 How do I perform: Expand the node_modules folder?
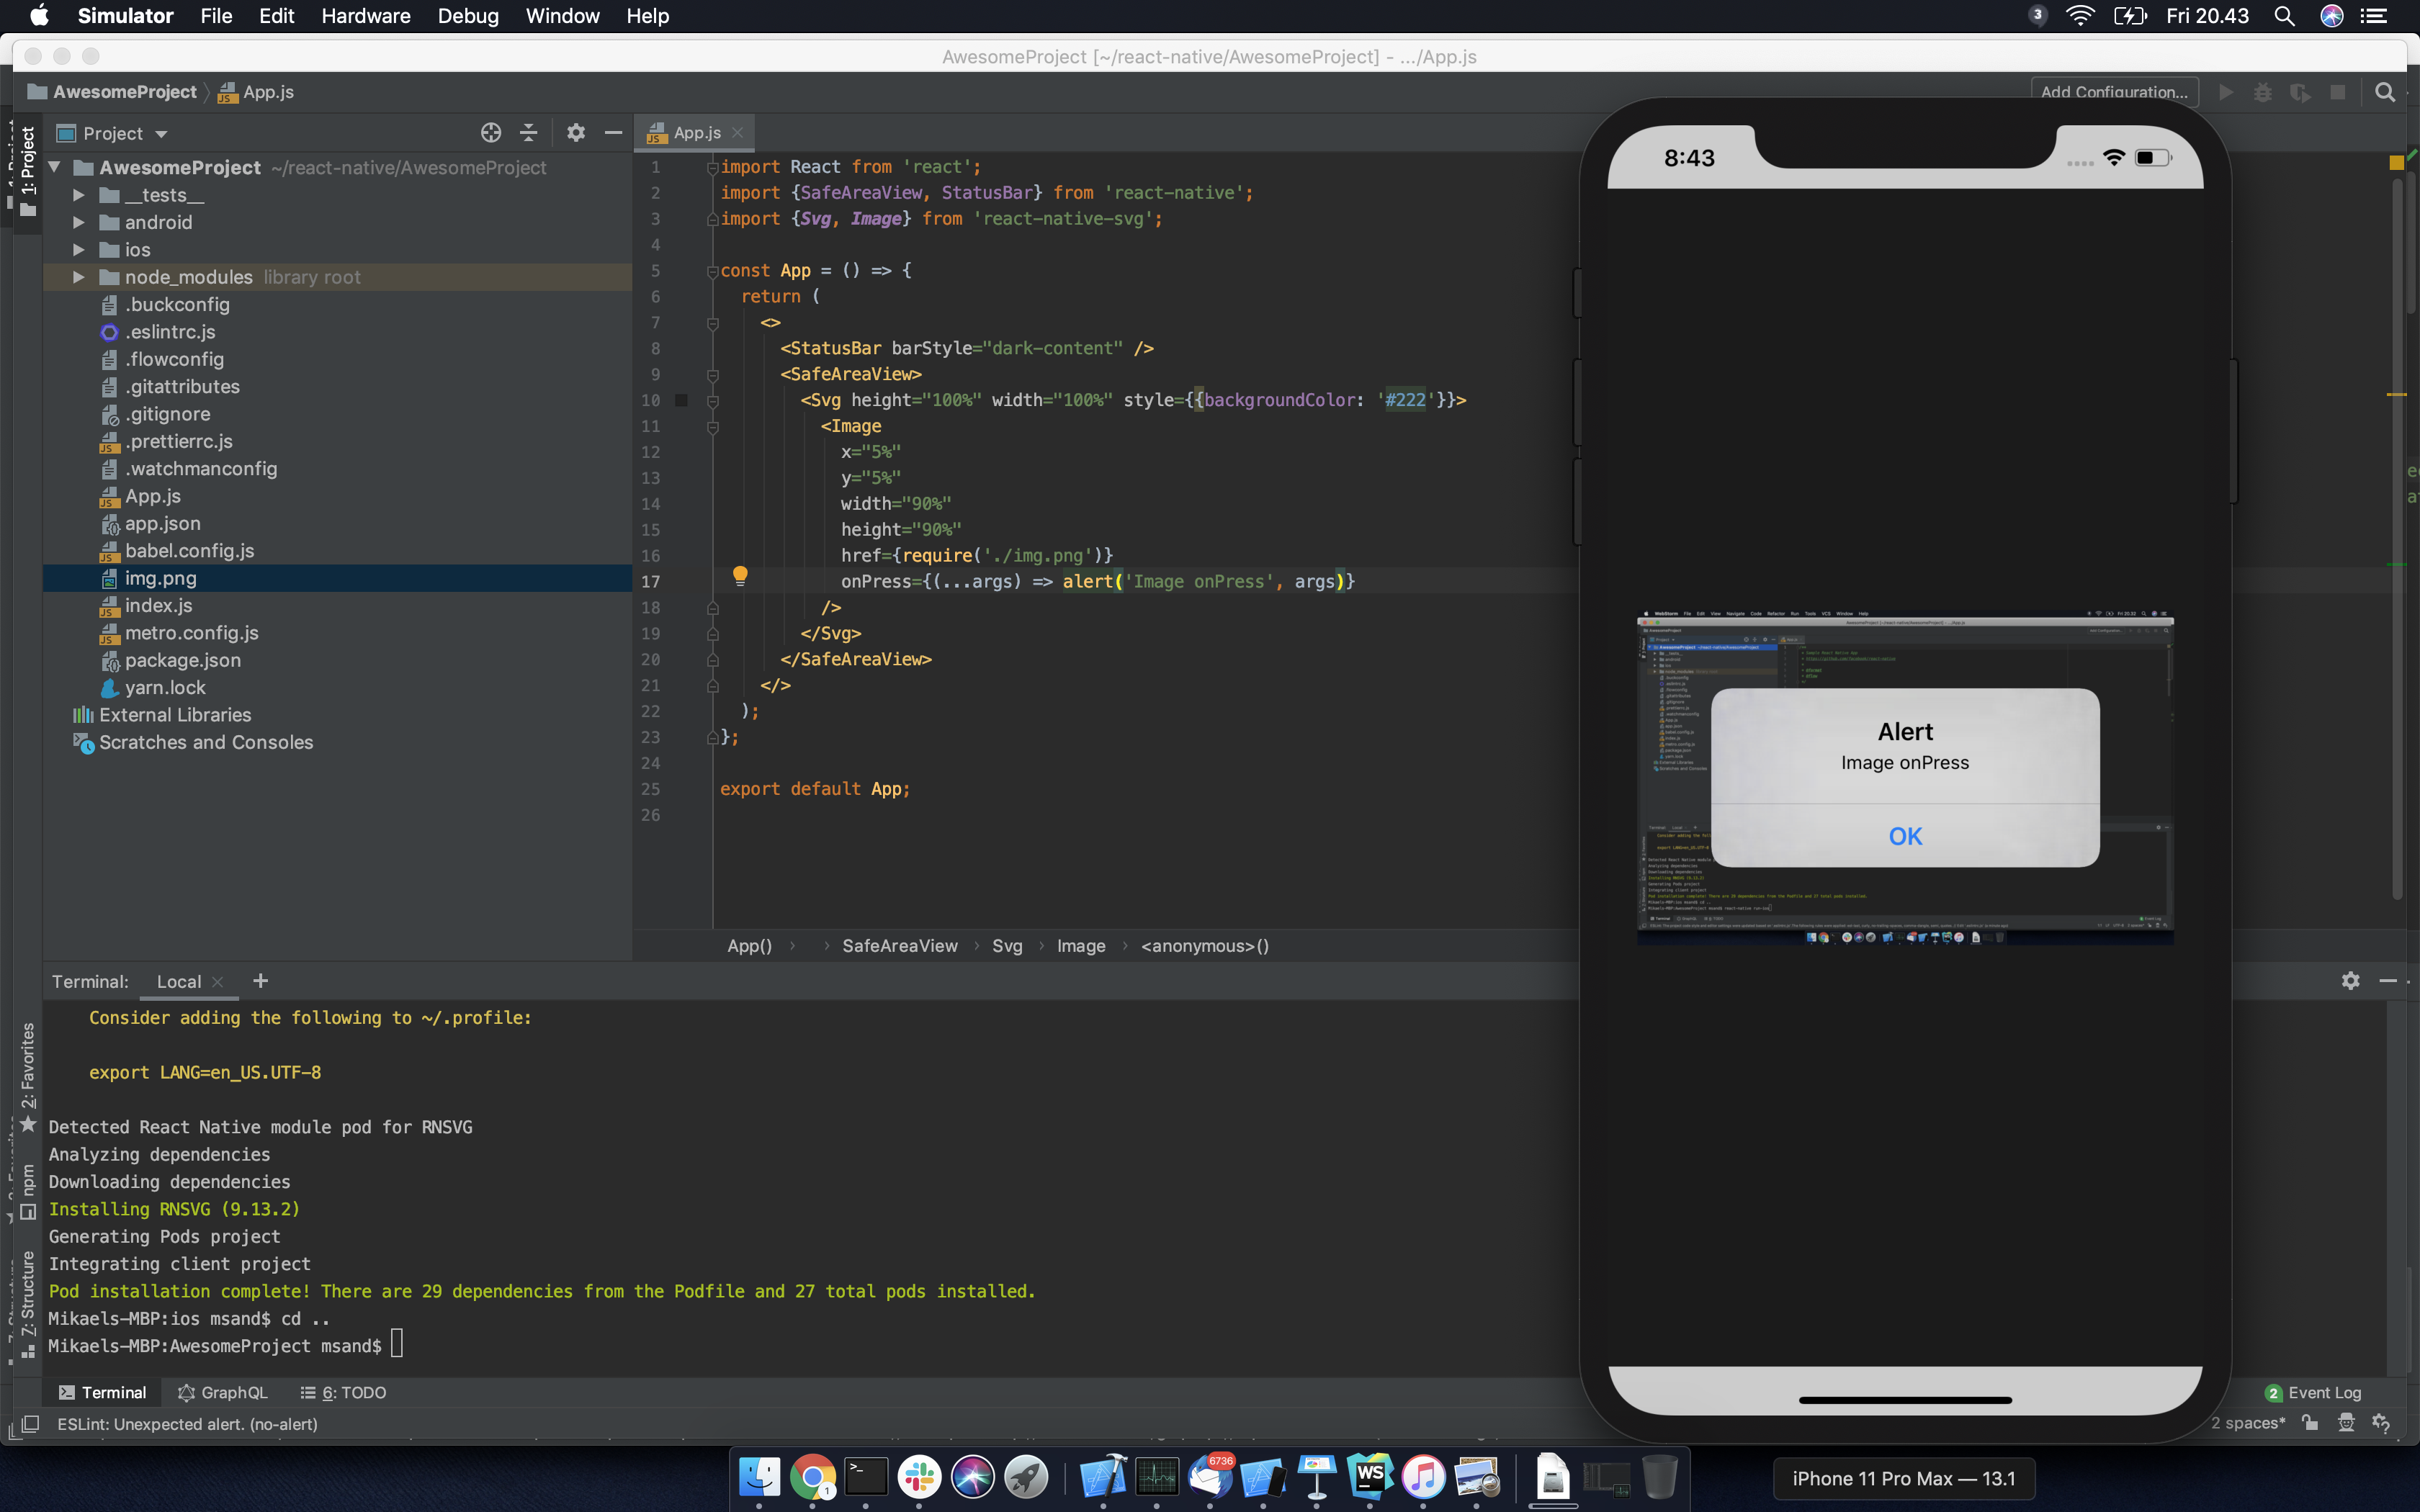pos(79,277)
